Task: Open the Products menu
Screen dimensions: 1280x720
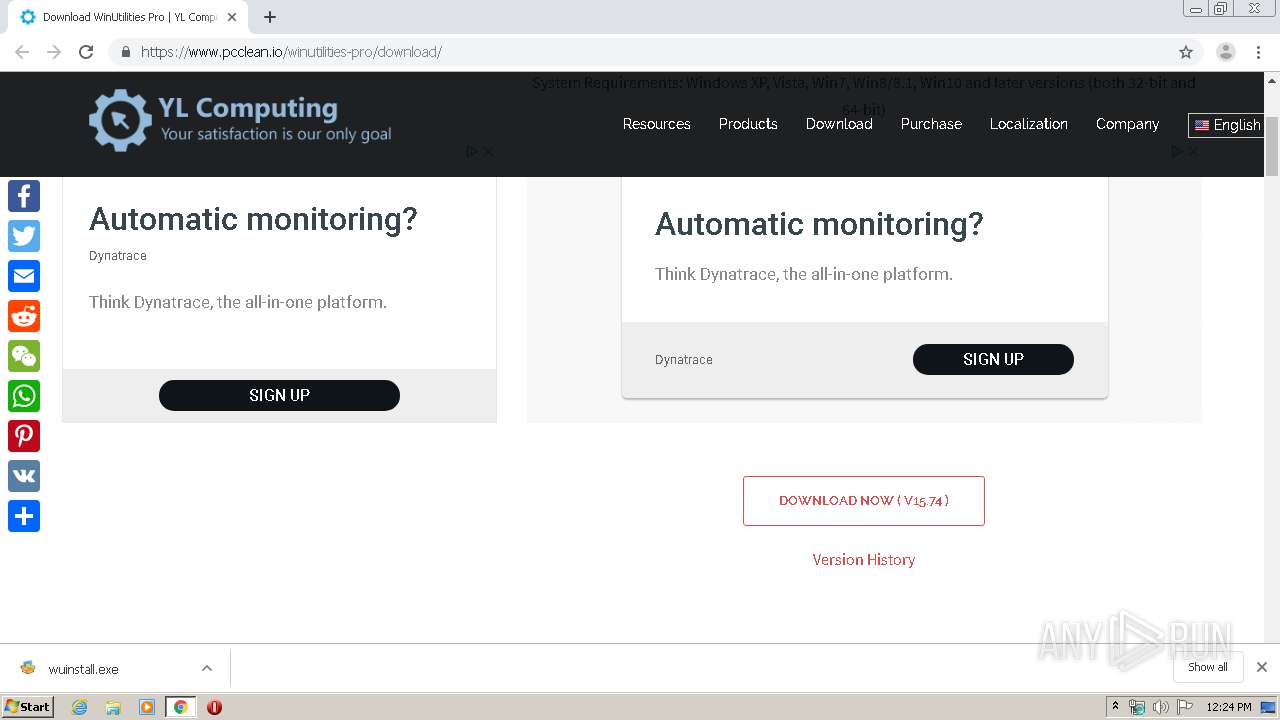Action: pos(748,124)
